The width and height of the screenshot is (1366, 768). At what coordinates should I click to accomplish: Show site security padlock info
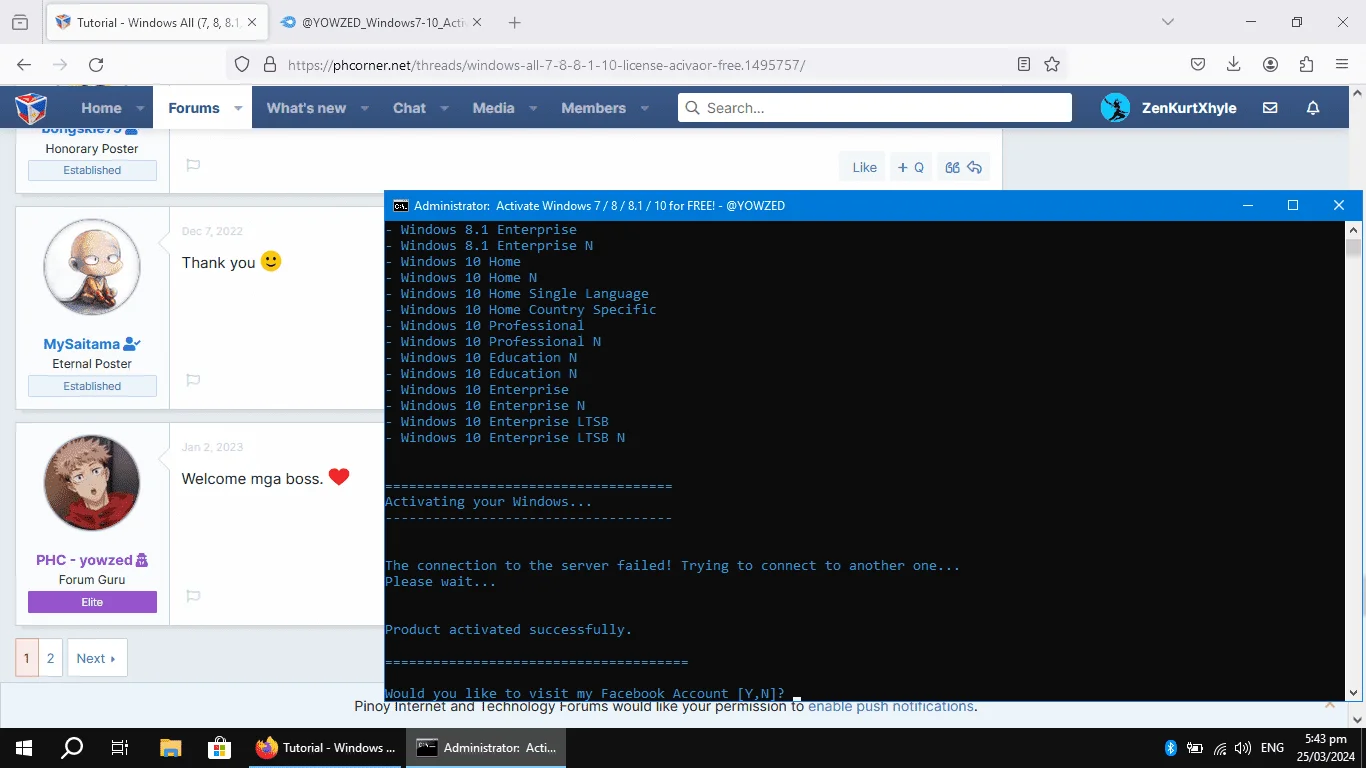click(269, 65)
